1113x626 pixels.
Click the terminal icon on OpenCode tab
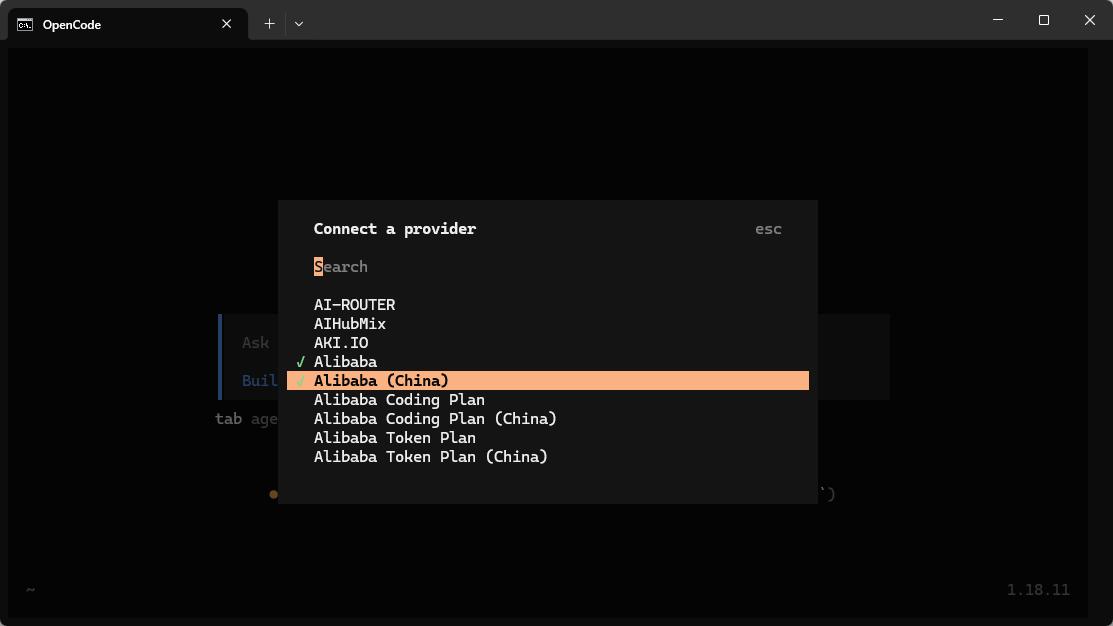25,25
